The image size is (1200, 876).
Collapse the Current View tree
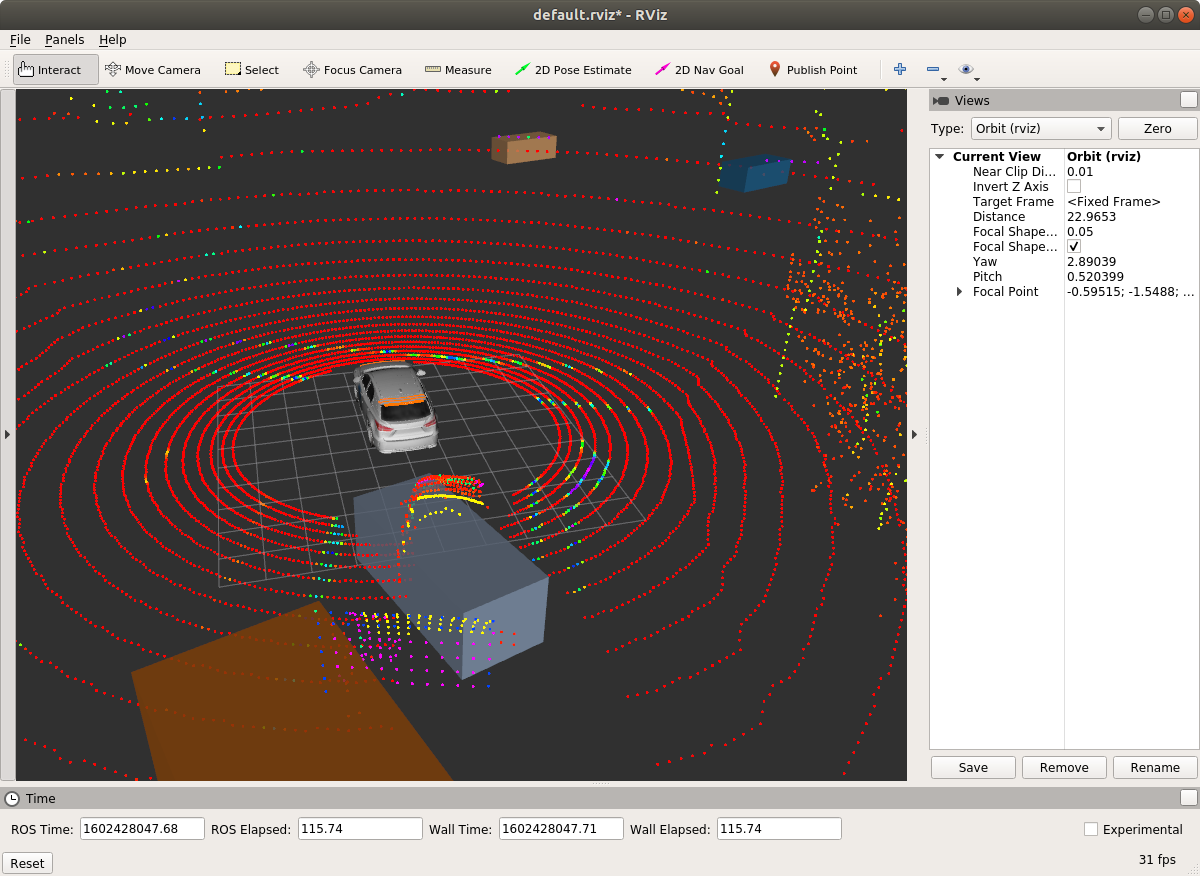[938, 156]
